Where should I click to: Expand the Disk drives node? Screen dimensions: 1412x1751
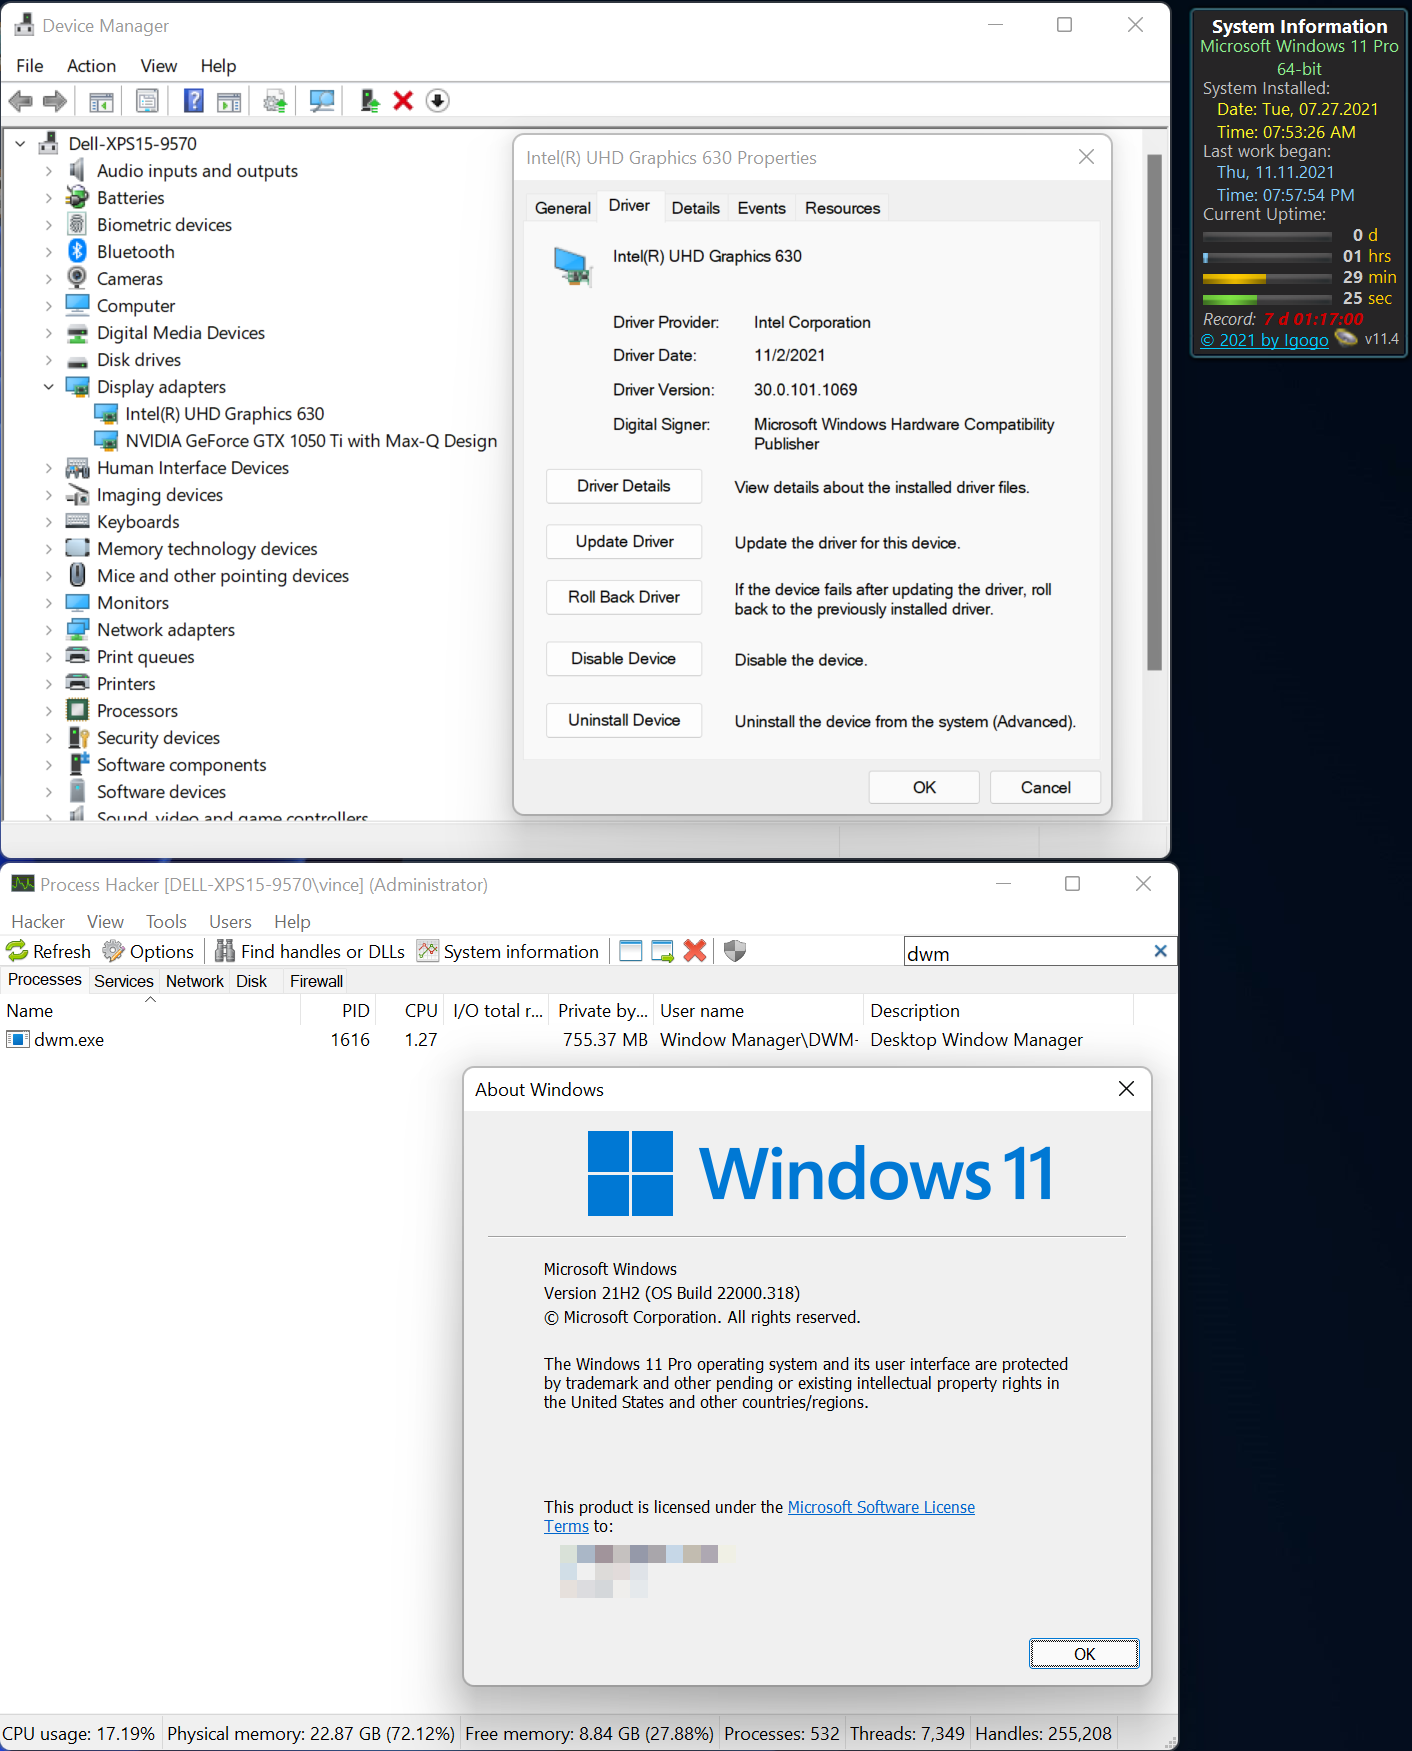click(x=48, y=360)
